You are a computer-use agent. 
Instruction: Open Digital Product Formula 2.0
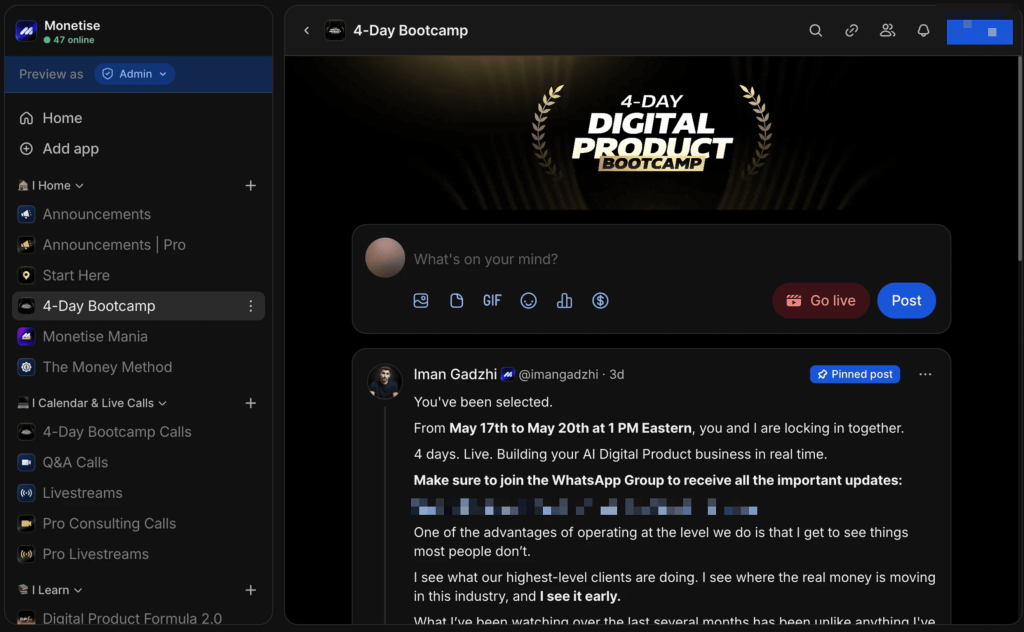[138, 618]
